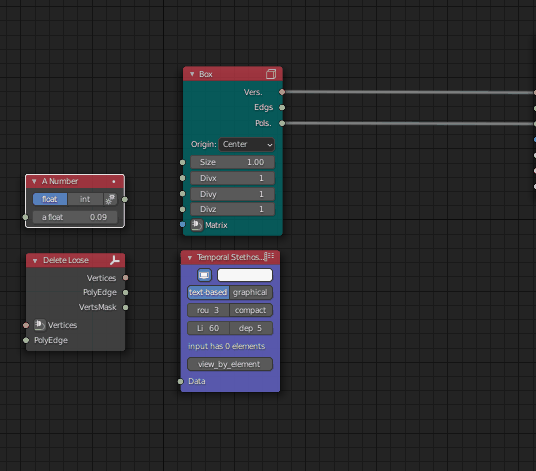Select text-based mode in Stethoscope

coord(208,293)
